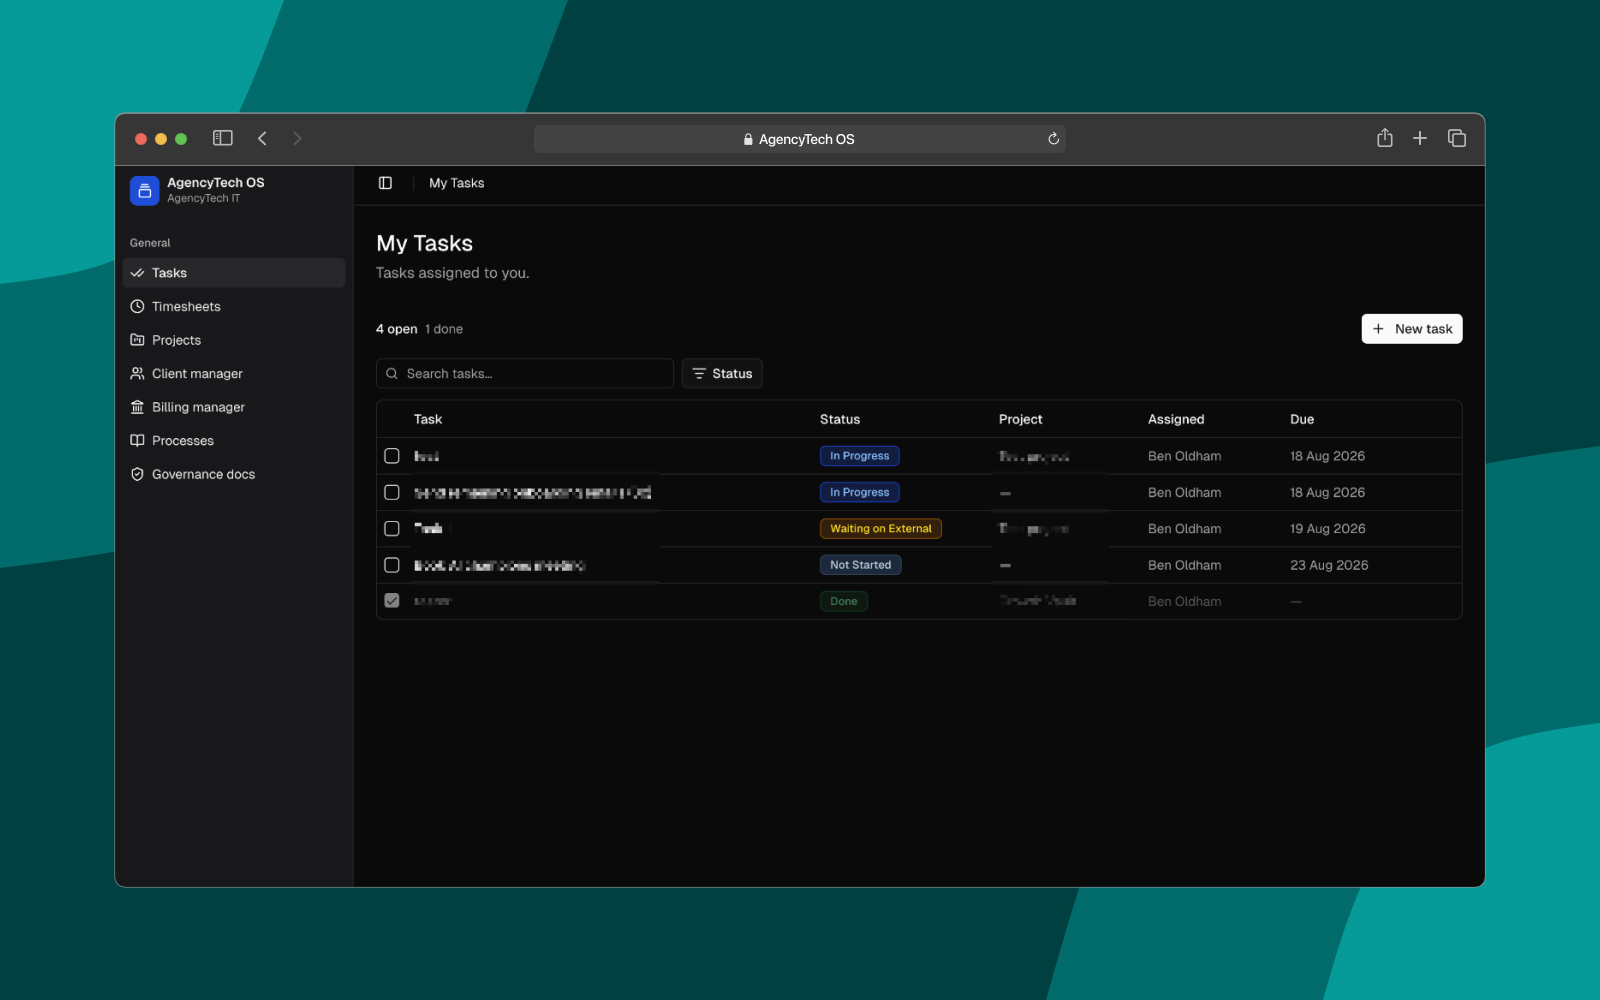Open Timesheets via its clock icon
1600x1000 pixels.
pos(137,307)
